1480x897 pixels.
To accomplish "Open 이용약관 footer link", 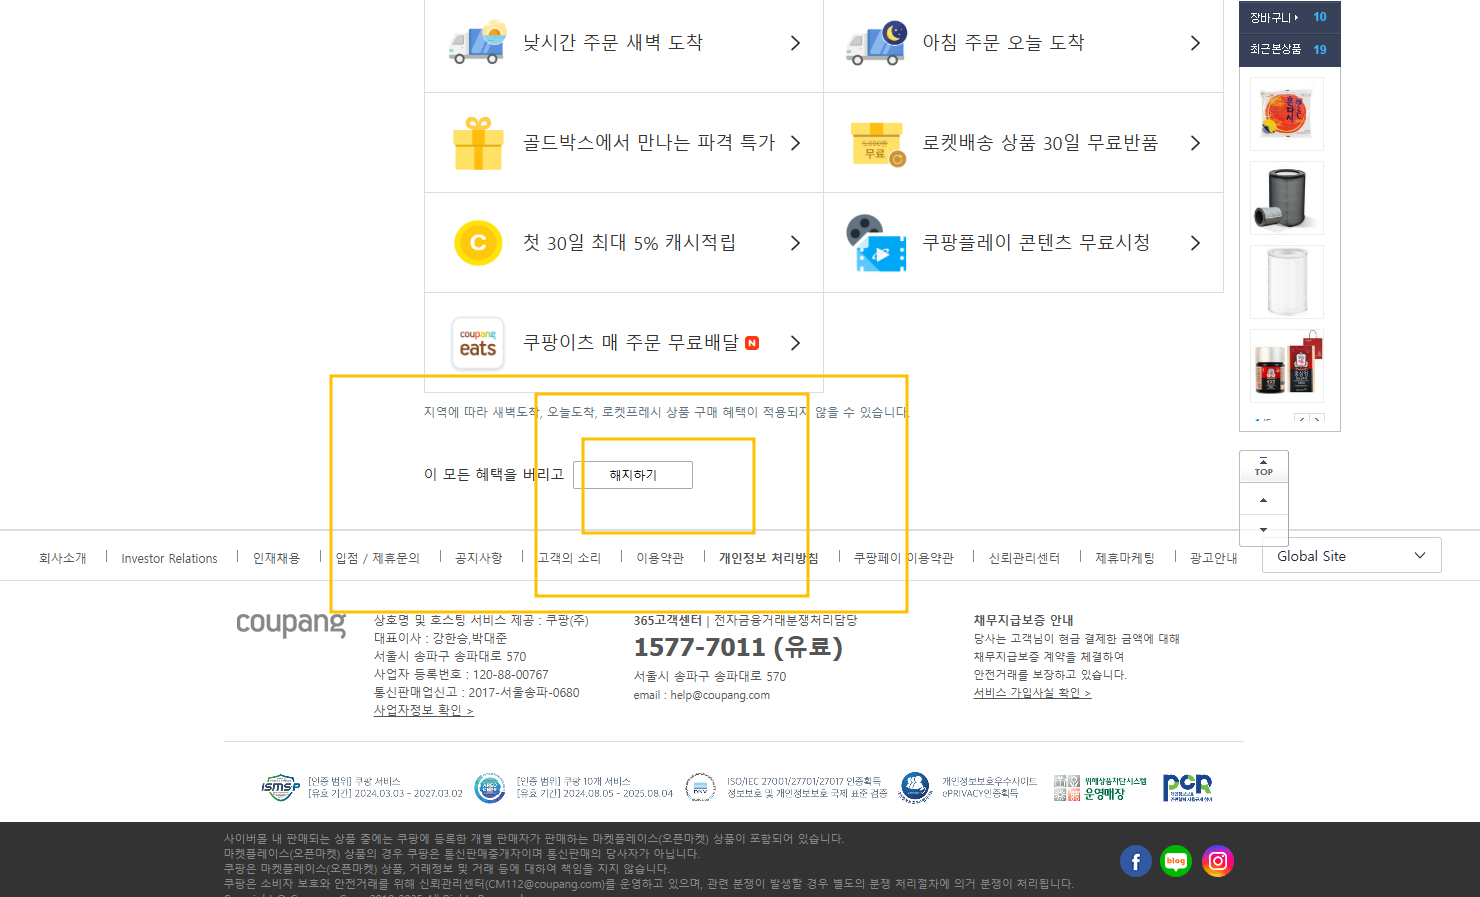I will (660, 558).
